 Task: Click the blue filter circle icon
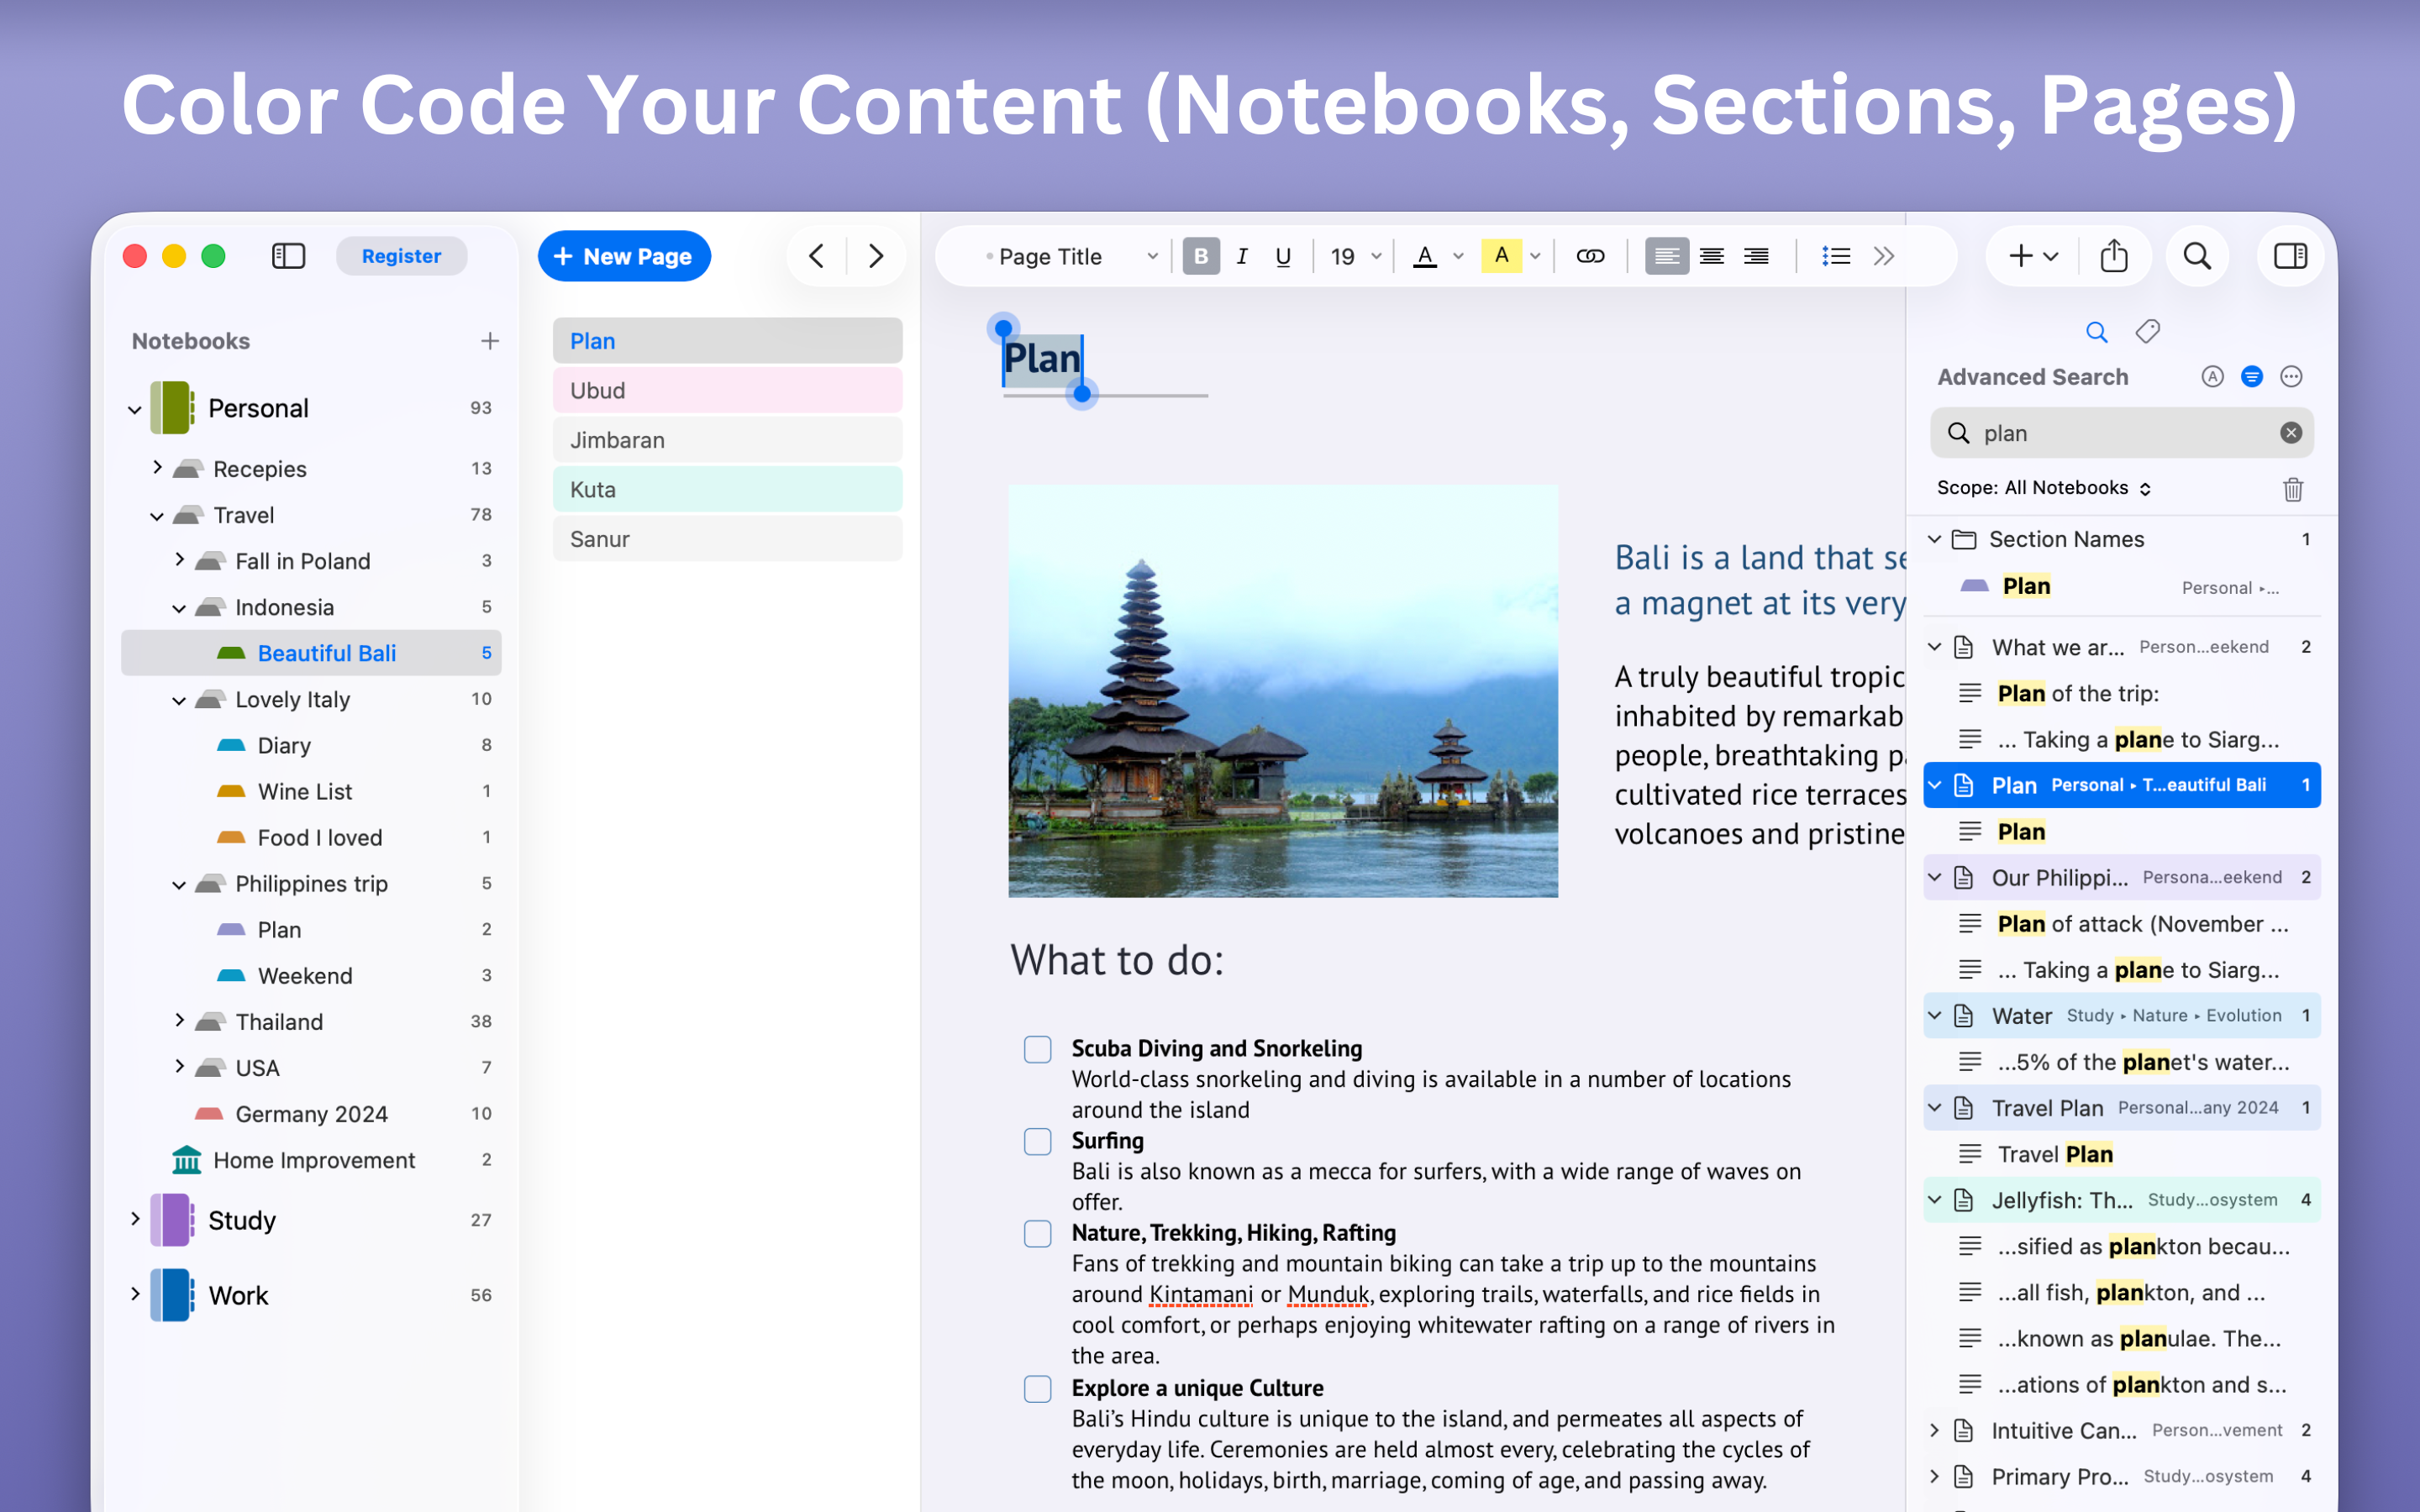(x=2252, y=377)
